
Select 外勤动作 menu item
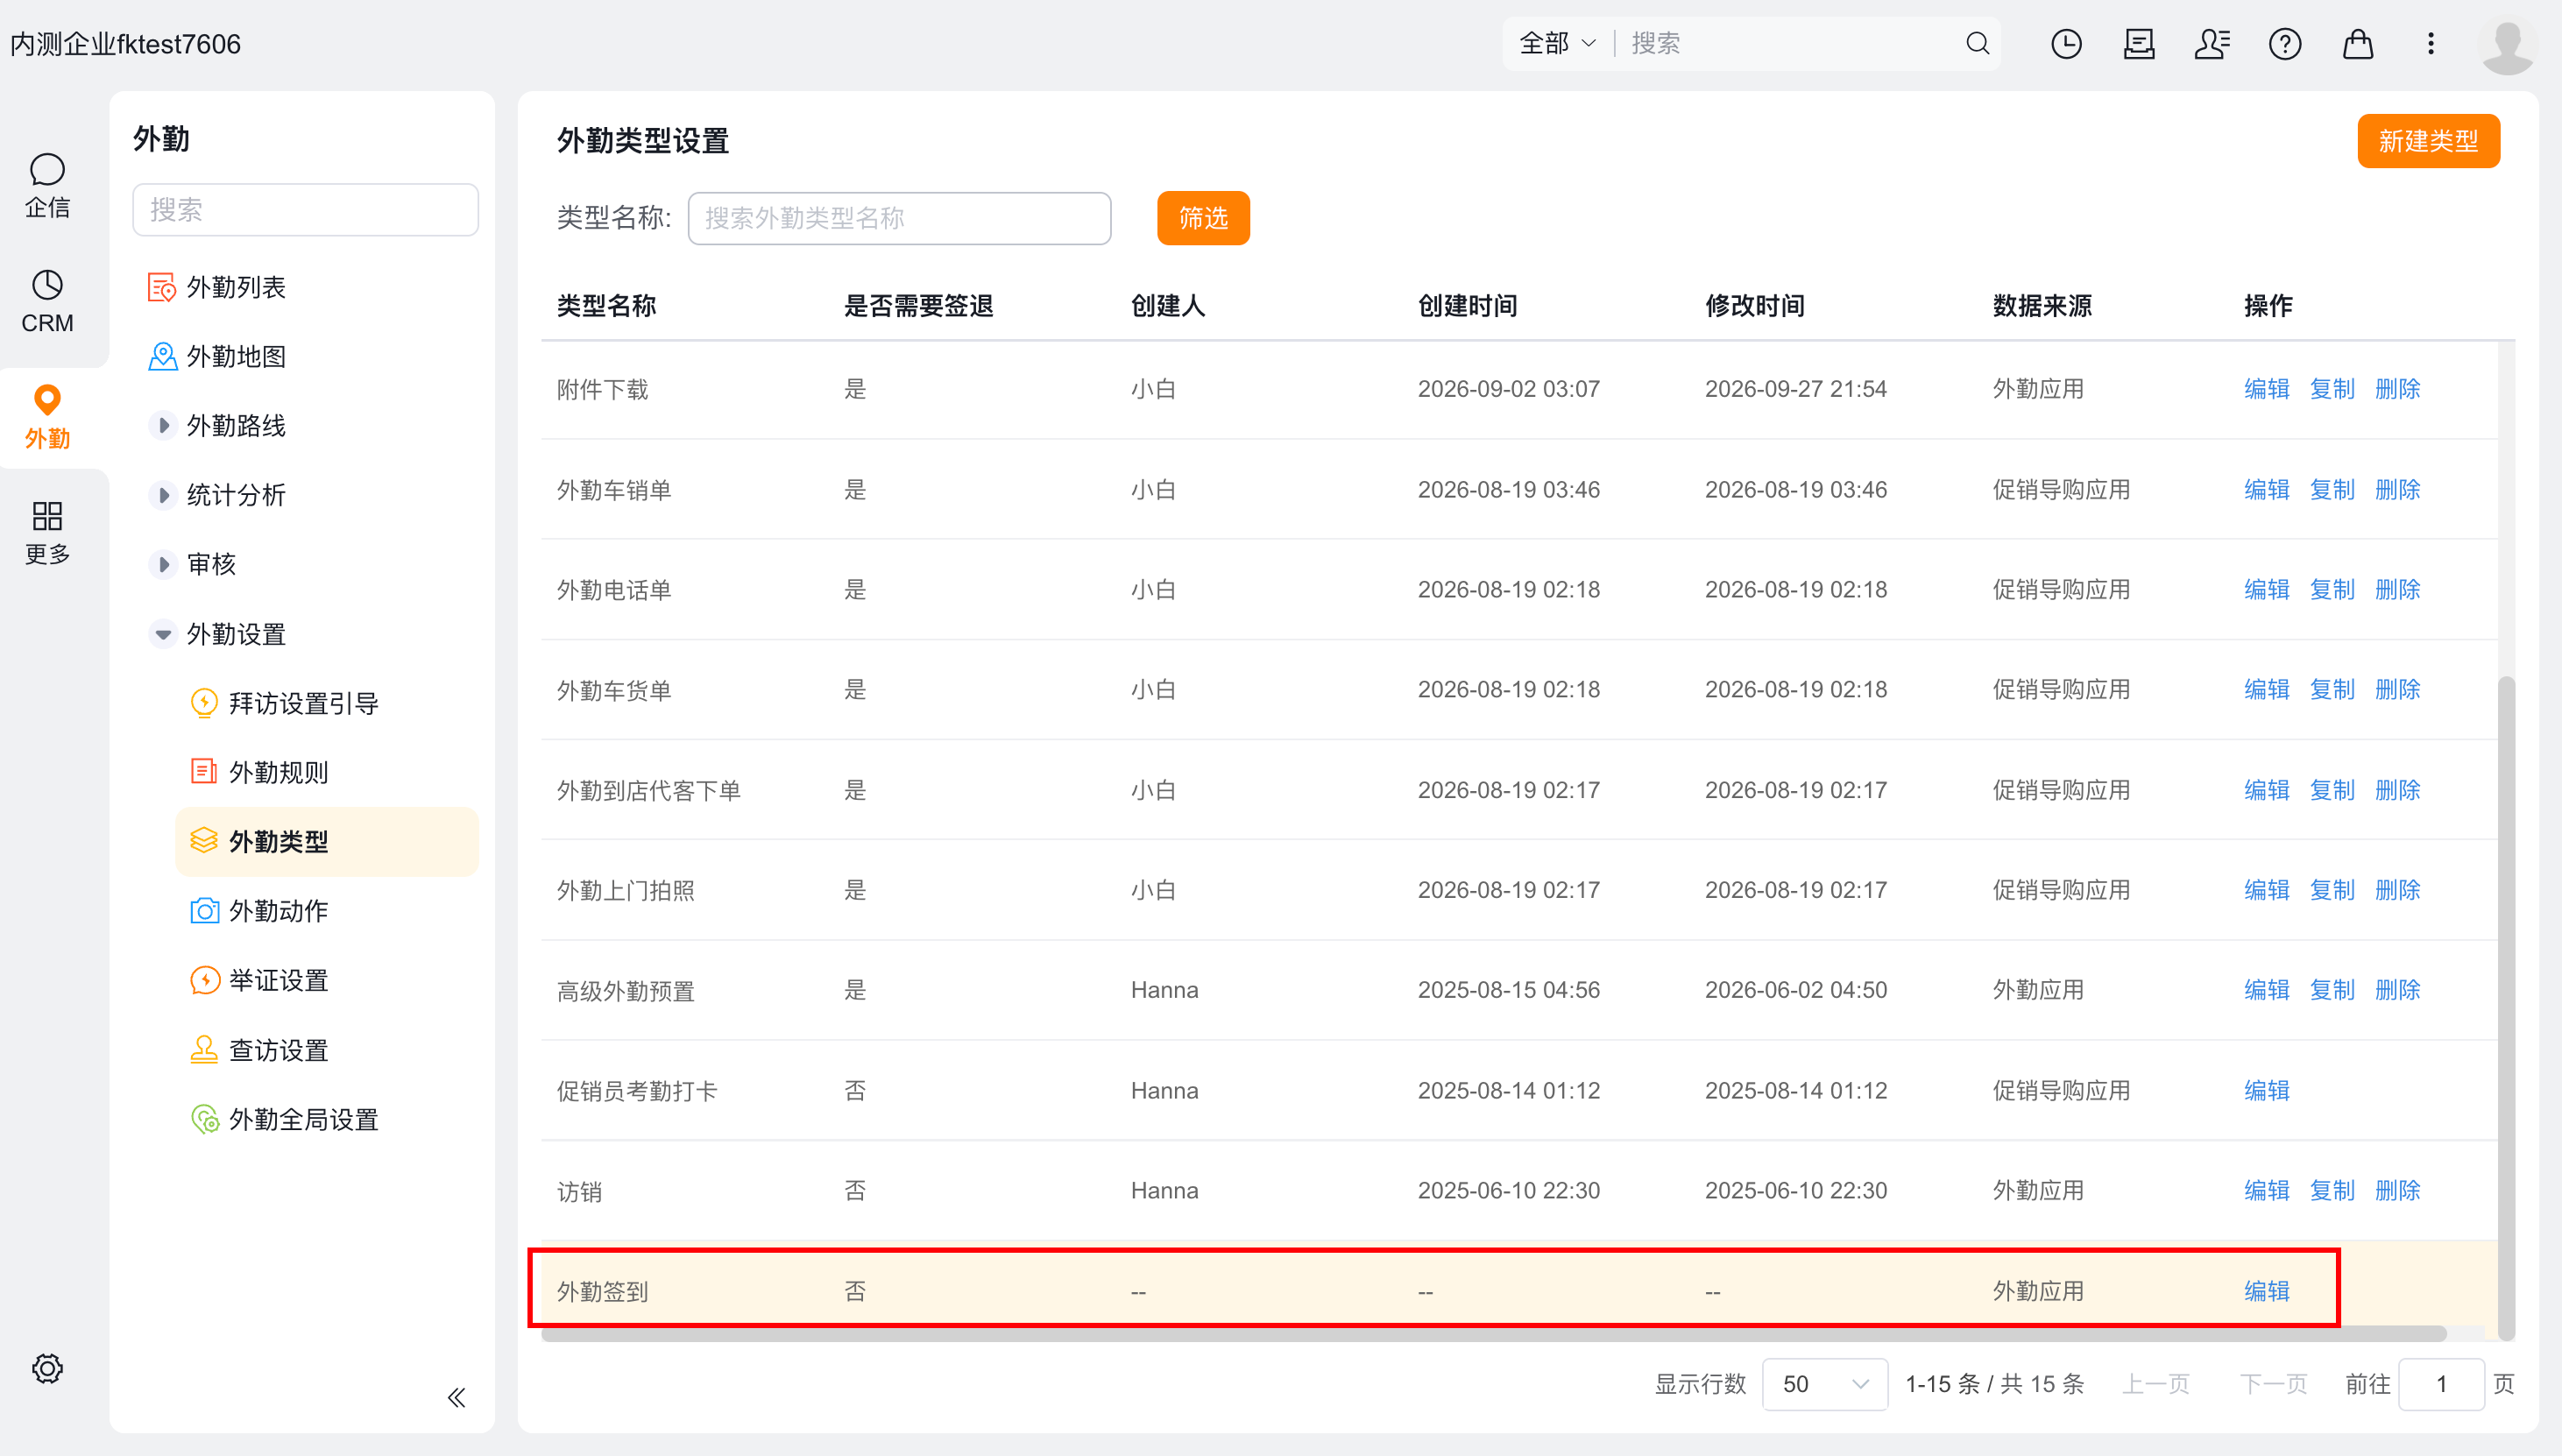[x=259, y=911]
